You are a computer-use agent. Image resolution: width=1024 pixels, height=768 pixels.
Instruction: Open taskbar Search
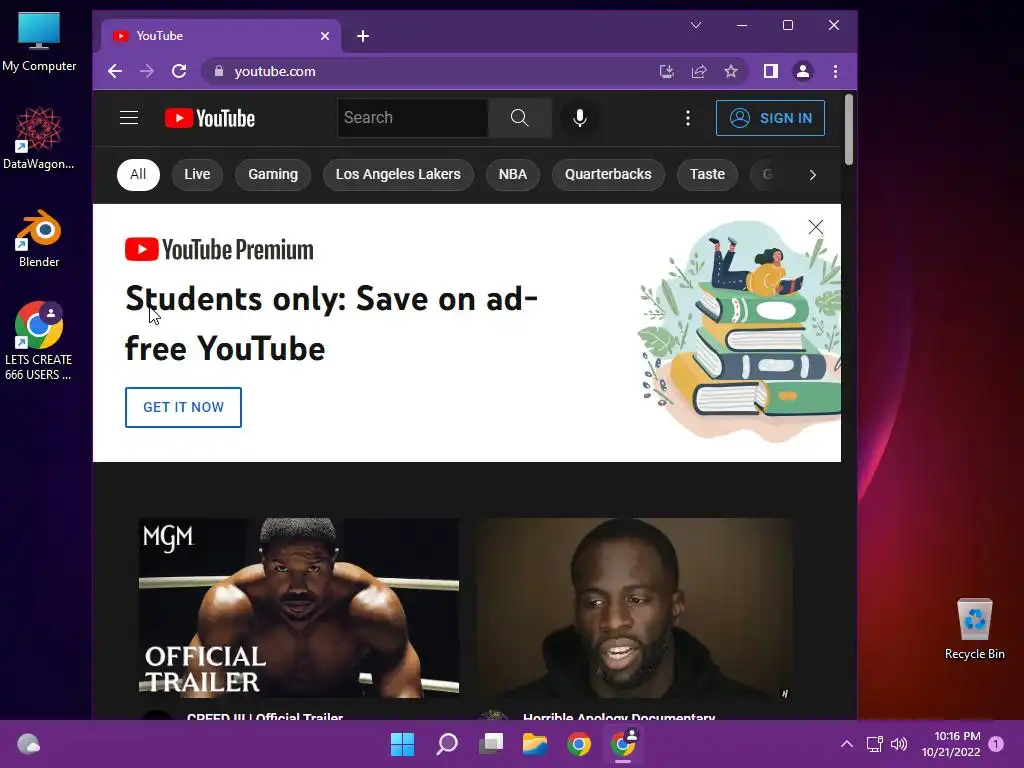(447, 744)
